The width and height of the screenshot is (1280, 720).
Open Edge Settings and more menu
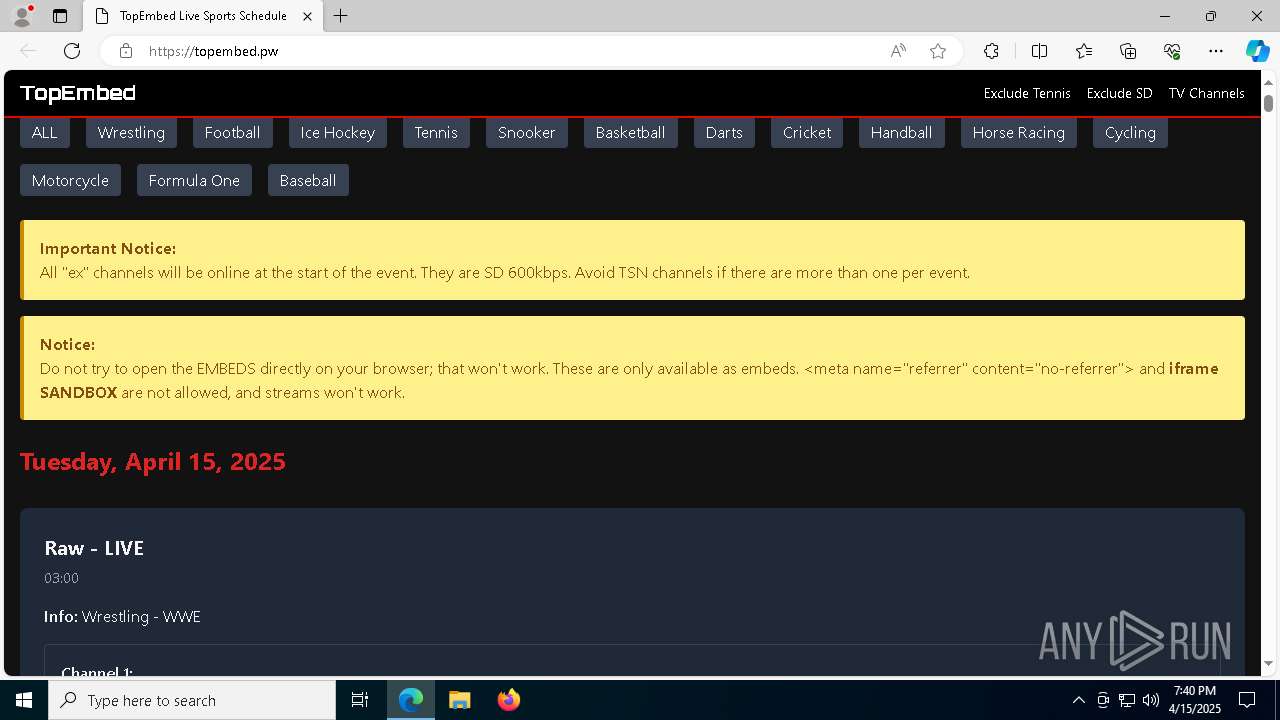(1216, 51)
